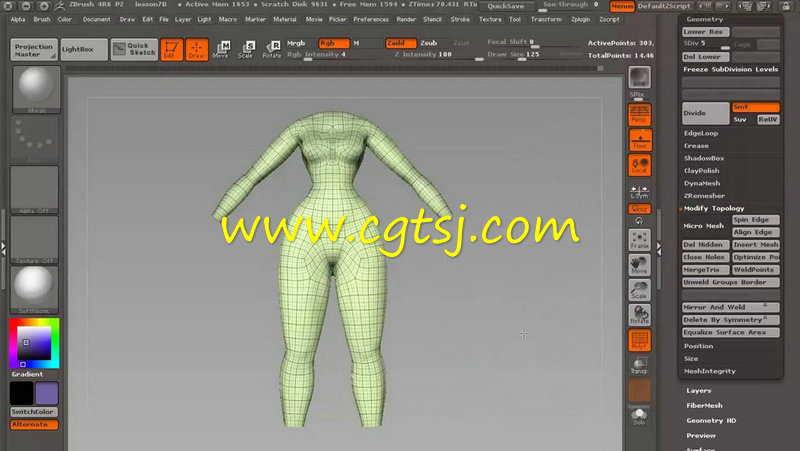
Task: Click the Edit mode icon
Action: tap(171, 49)
